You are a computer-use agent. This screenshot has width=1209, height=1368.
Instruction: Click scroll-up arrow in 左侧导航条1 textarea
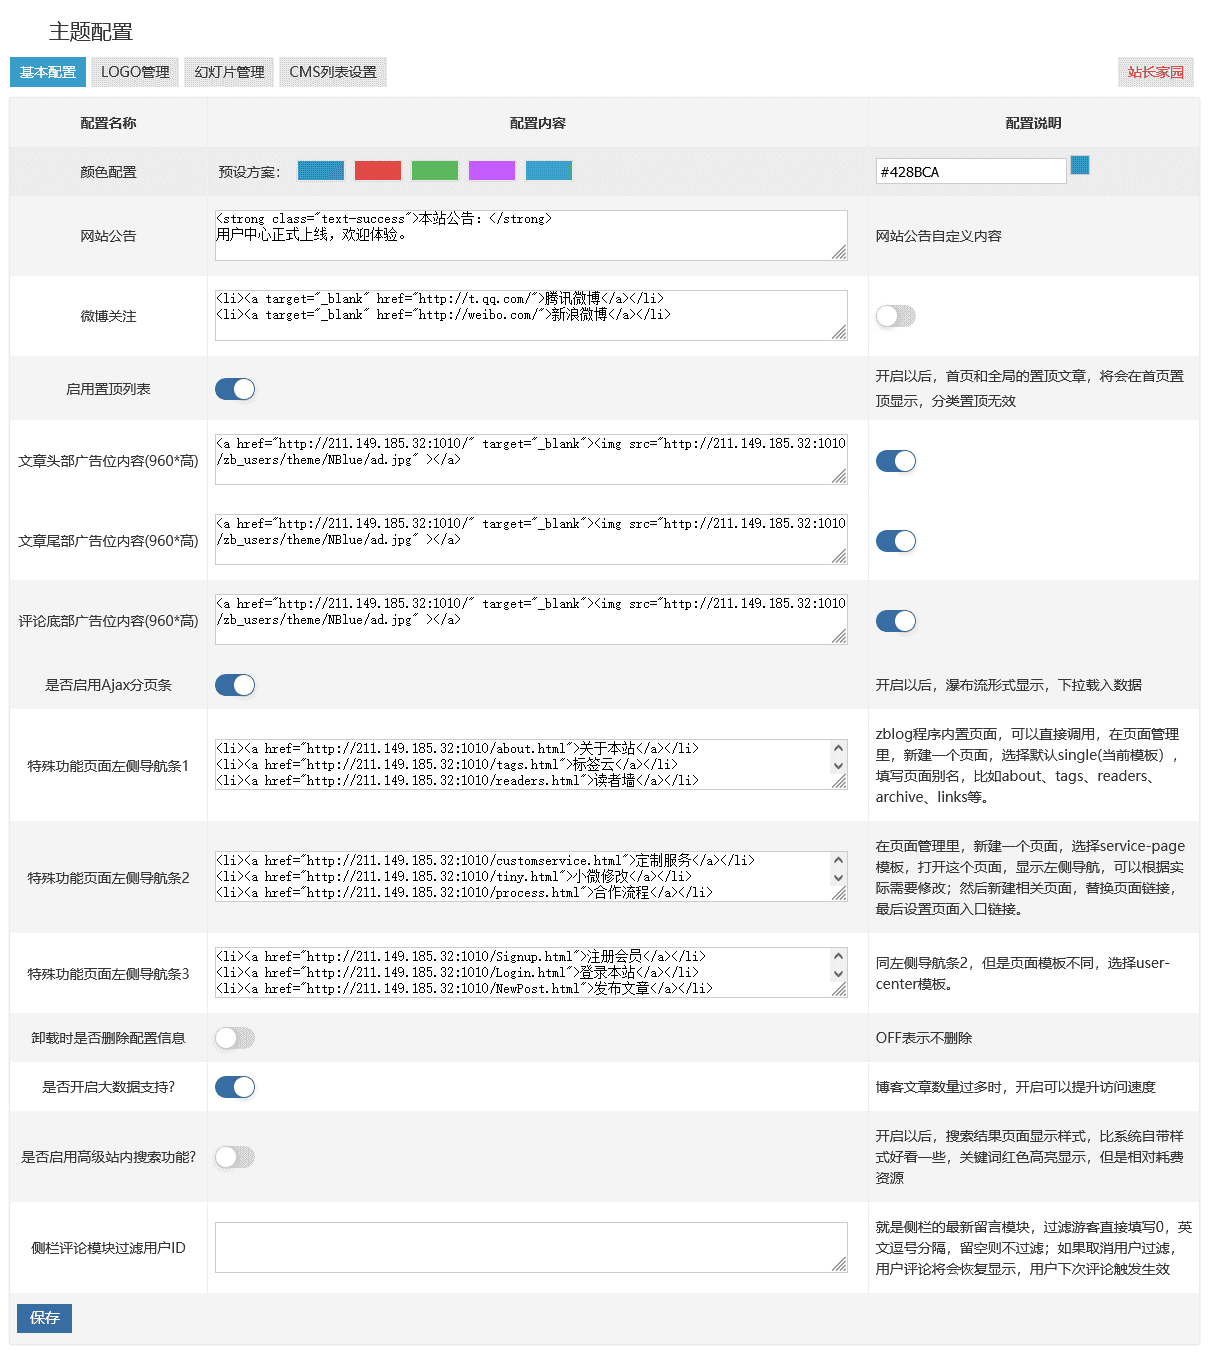[838, 748]
